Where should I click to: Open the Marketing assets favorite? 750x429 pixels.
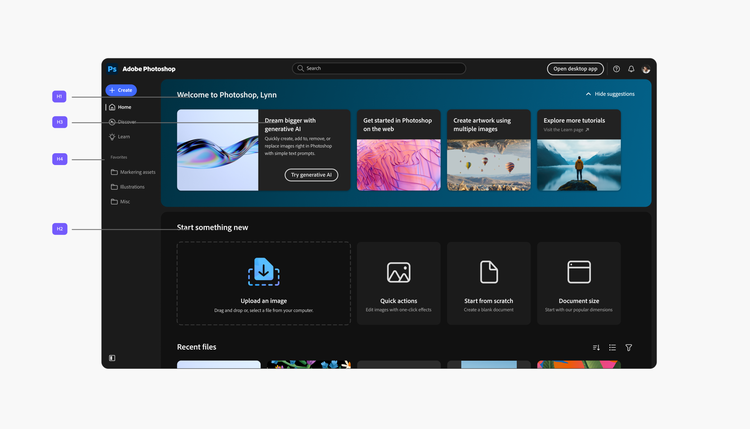point(133,172)
